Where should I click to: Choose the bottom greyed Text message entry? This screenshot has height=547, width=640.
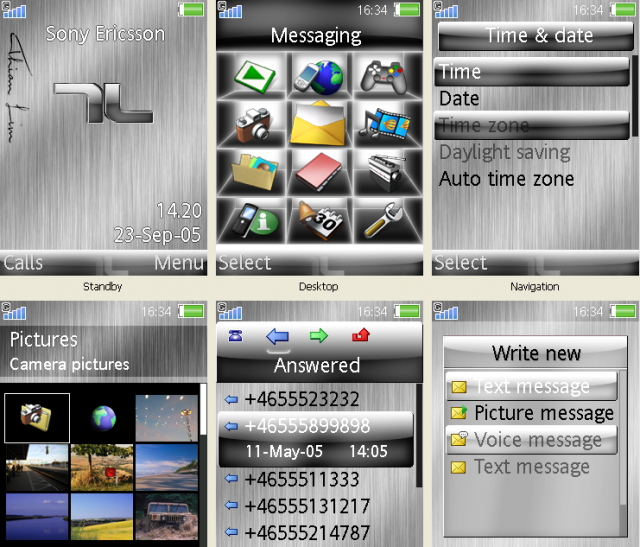(531, 467)
